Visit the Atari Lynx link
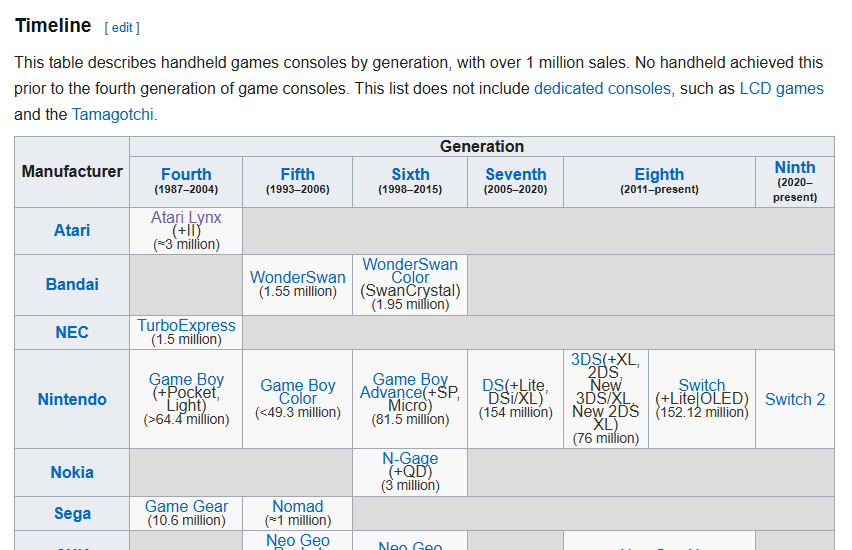 [186, 217]
